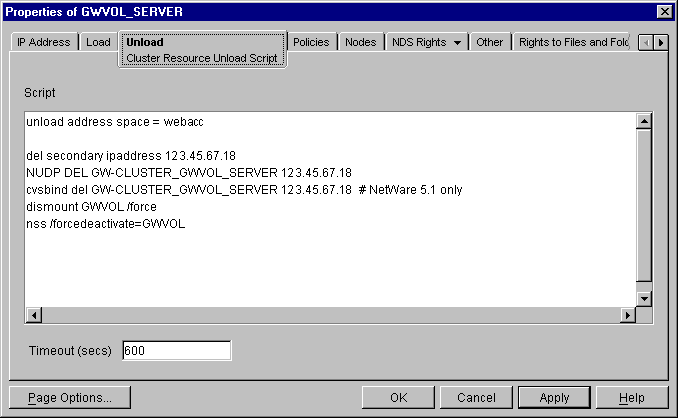Image resolution: width=678 pixels, height=418 pixels.
Task: Confirm with the OK button
Action: [398, 397]
